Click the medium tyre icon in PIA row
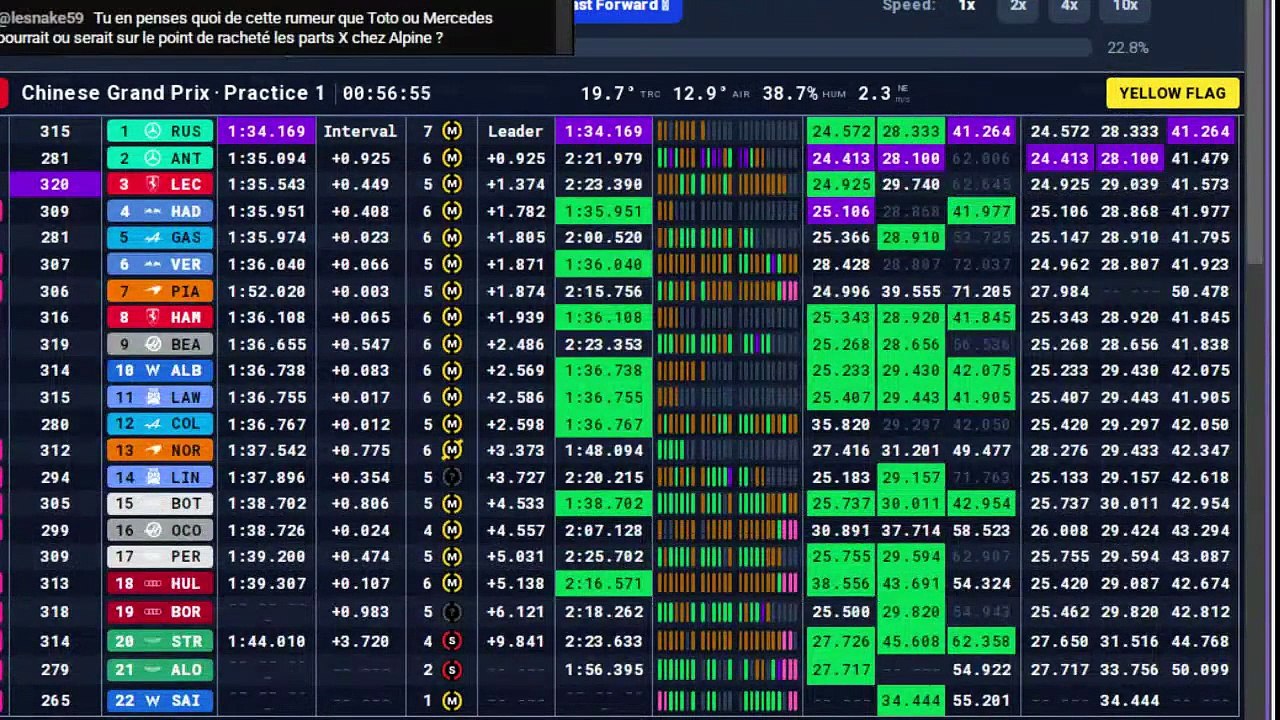Image resolution: width=1280 pixels, height=720 pixels. coord(452,291)
